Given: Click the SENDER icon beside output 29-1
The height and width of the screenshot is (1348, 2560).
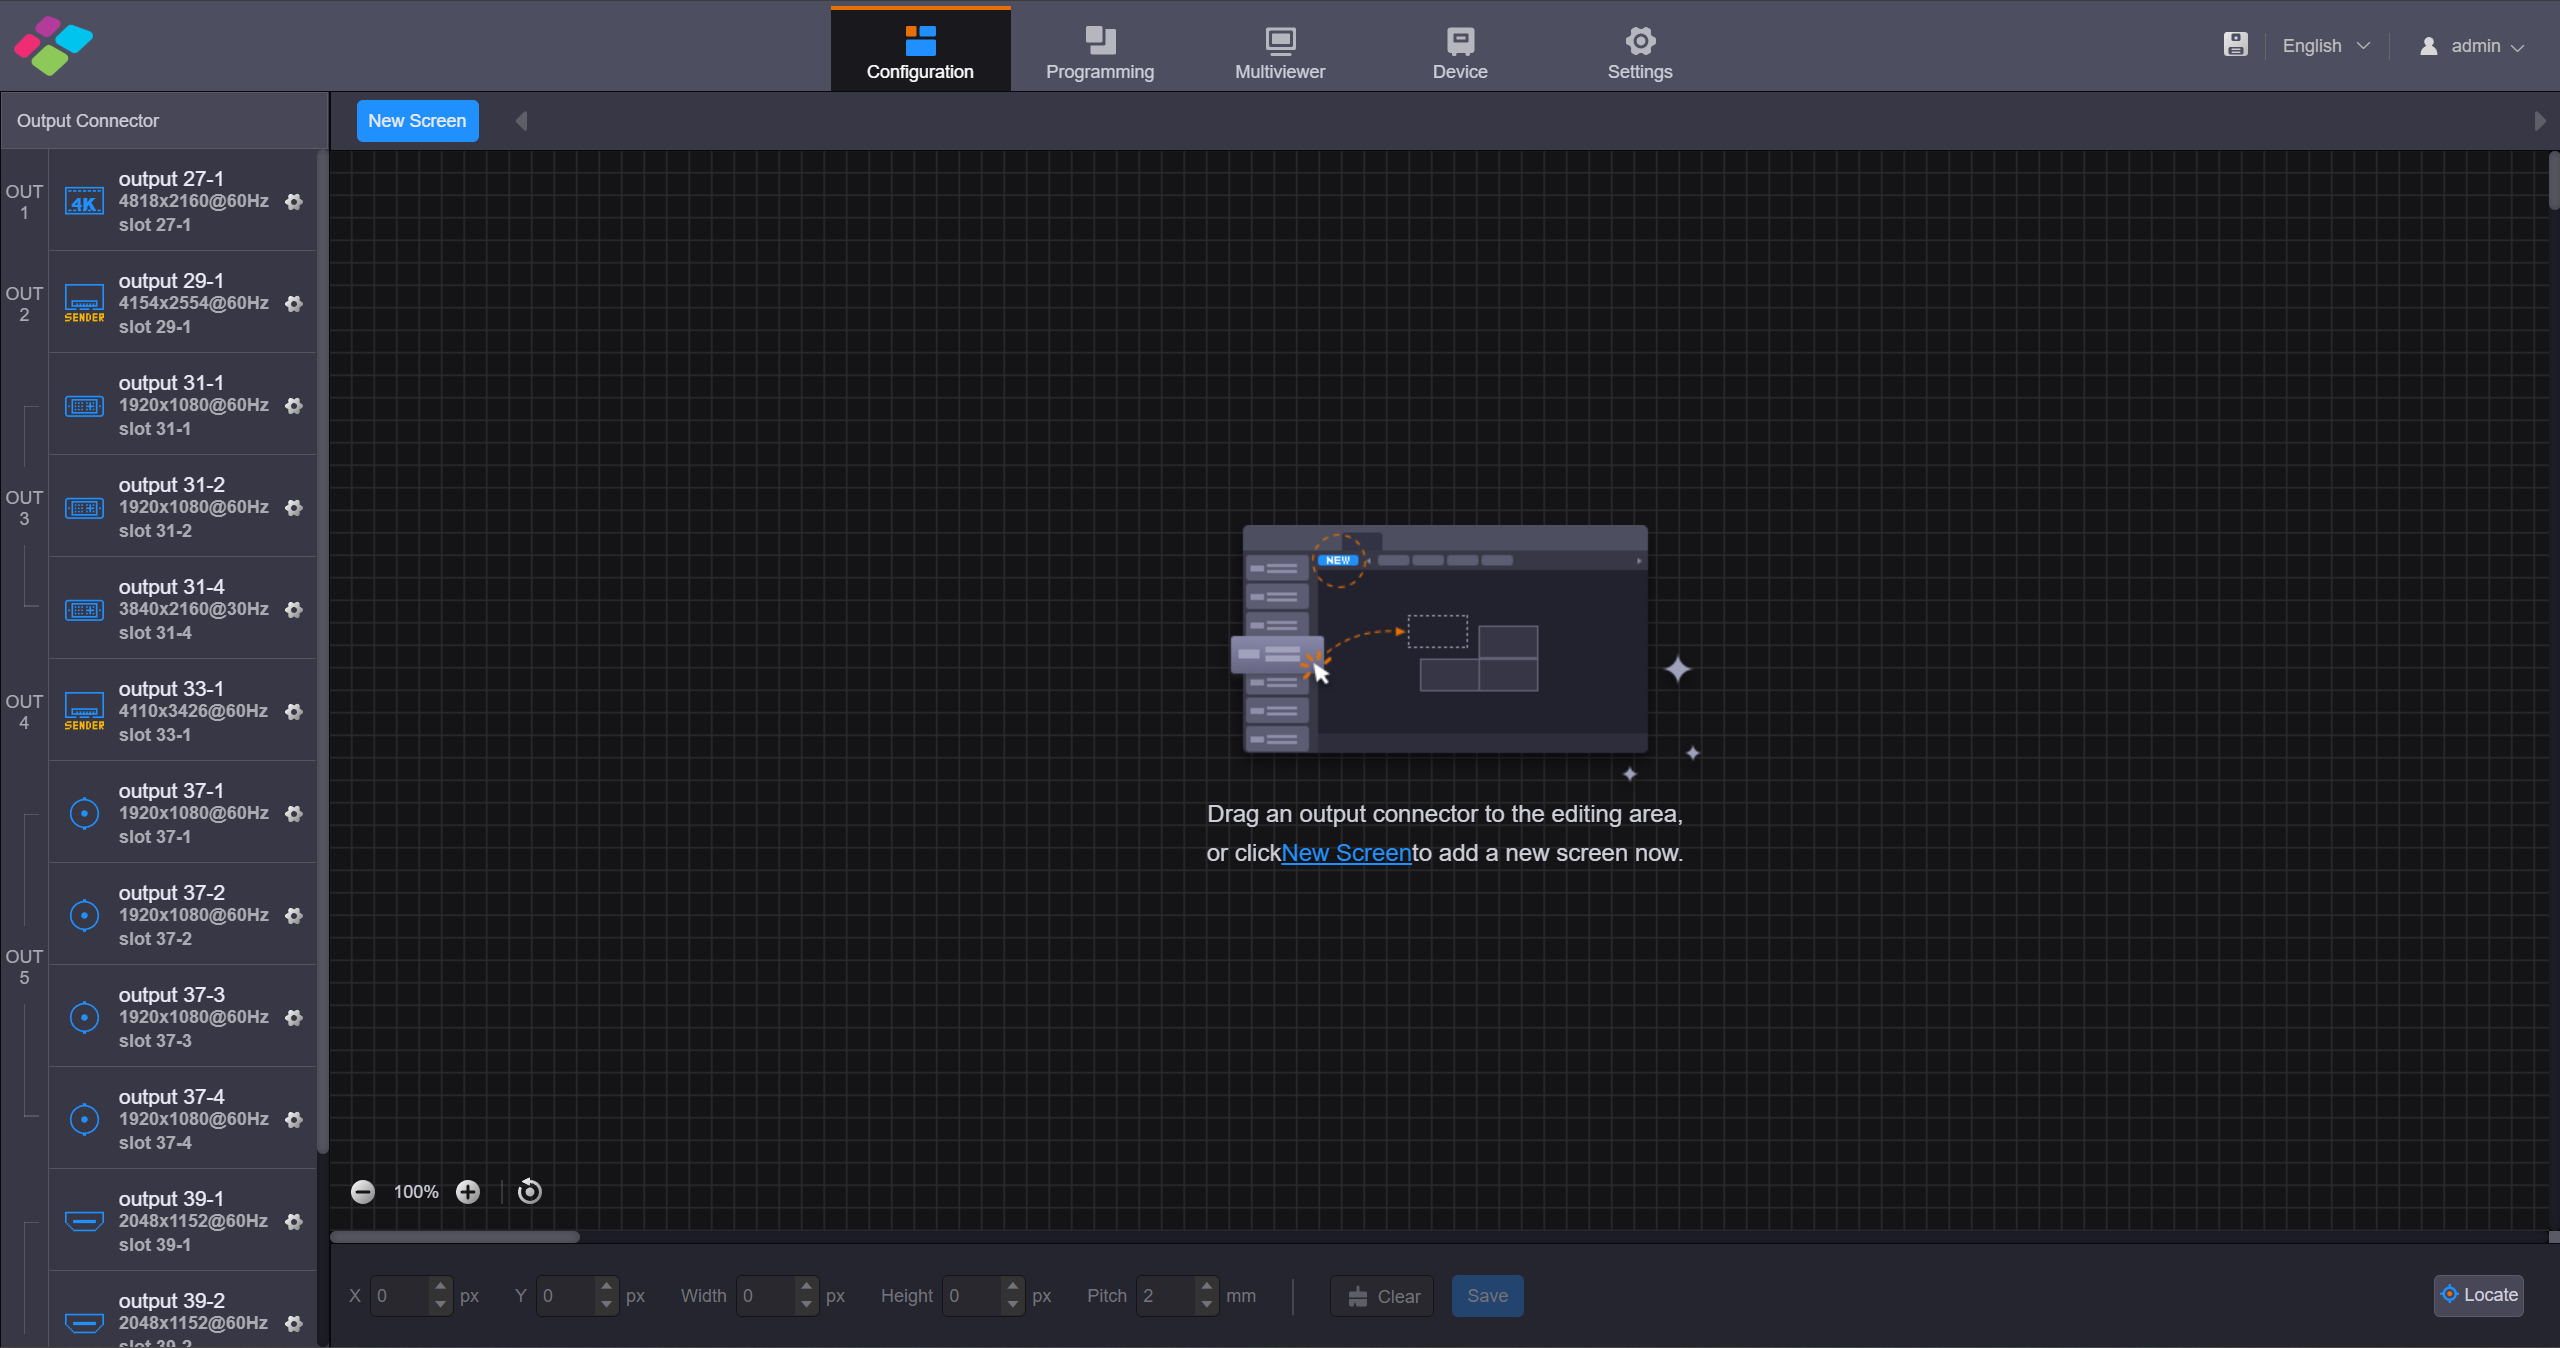Looking at the screenshot, I should click(84, 303).
